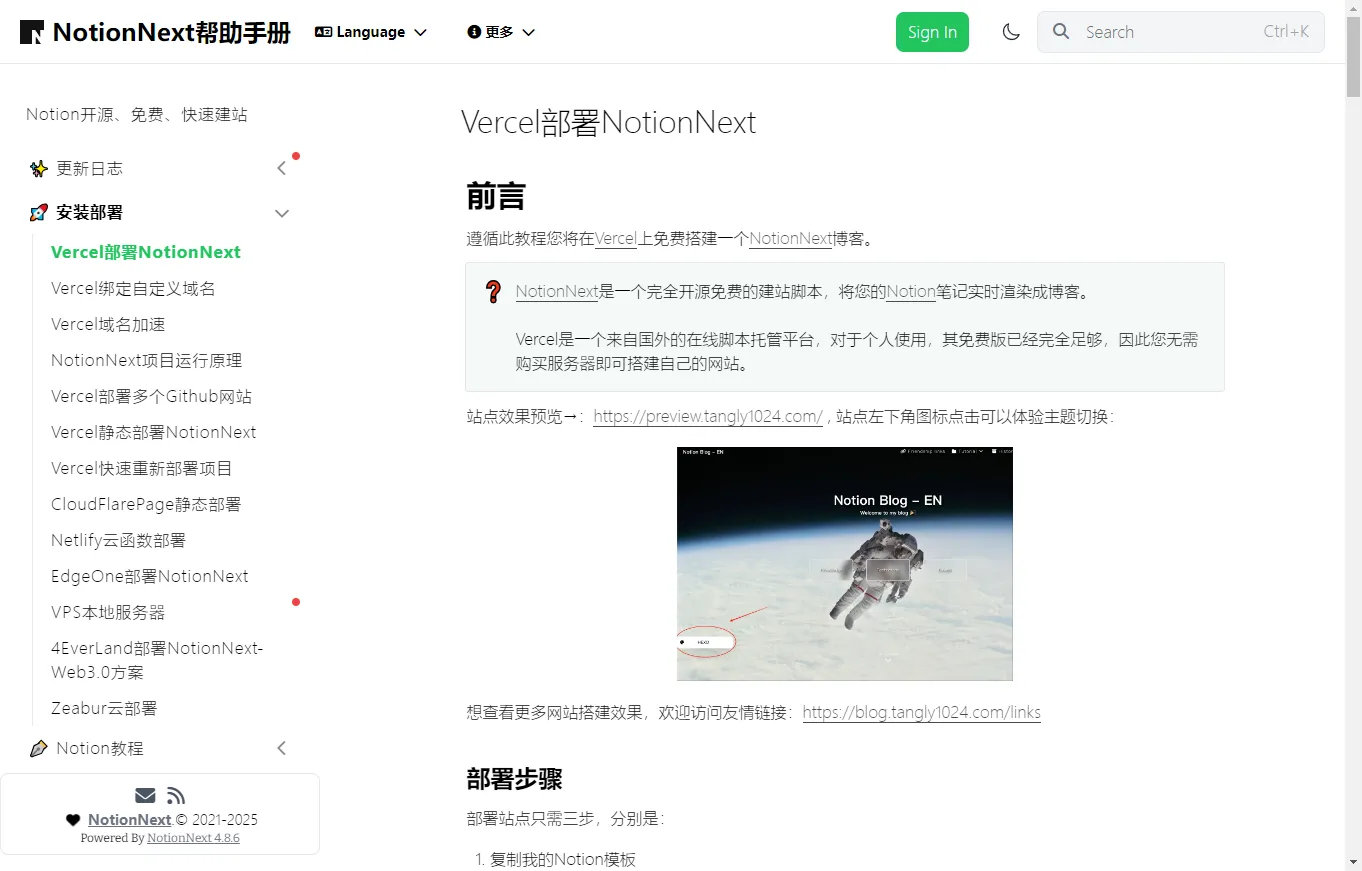Viewport: 1362px width, 871px height.
Task: Click the 更新日志 menu label
Action: tap(89, 168)
